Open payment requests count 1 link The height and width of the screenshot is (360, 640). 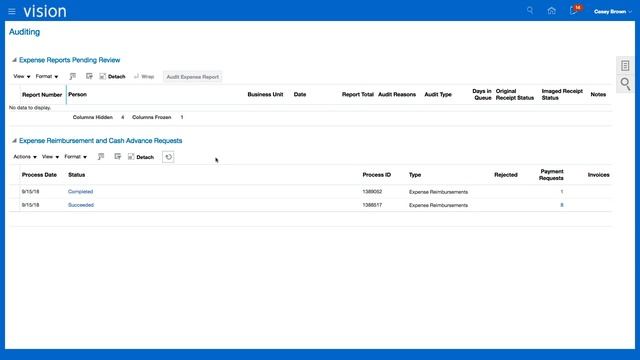[562, 191]
